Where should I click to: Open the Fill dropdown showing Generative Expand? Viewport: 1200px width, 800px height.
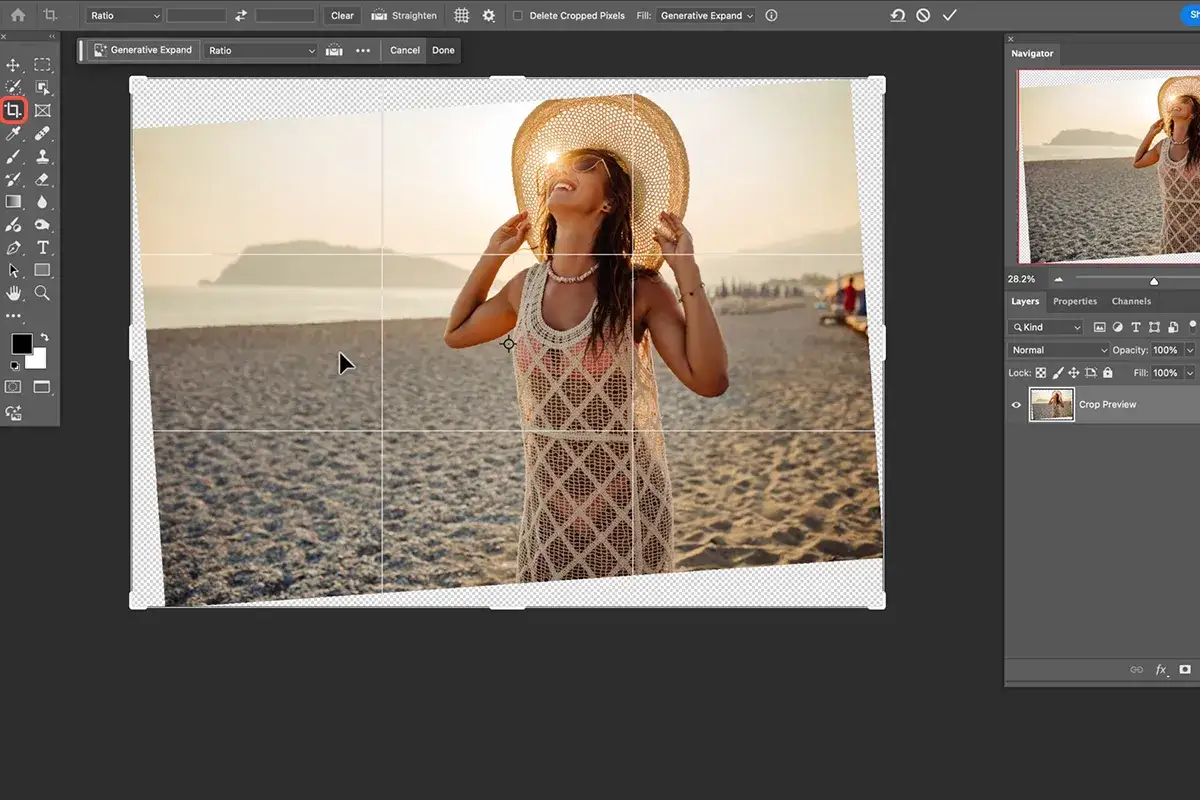(705, 15)
